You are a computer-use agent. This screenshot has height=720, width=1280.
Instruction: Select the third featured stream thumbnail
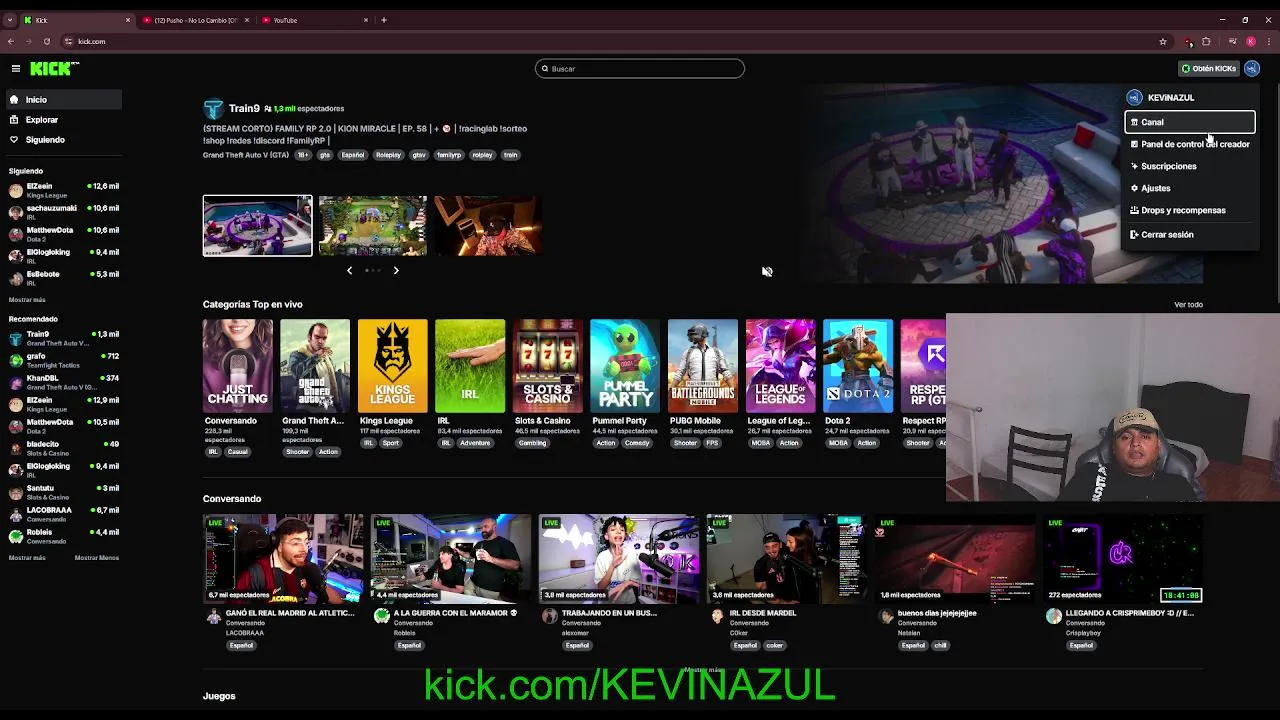pos(488,225)
